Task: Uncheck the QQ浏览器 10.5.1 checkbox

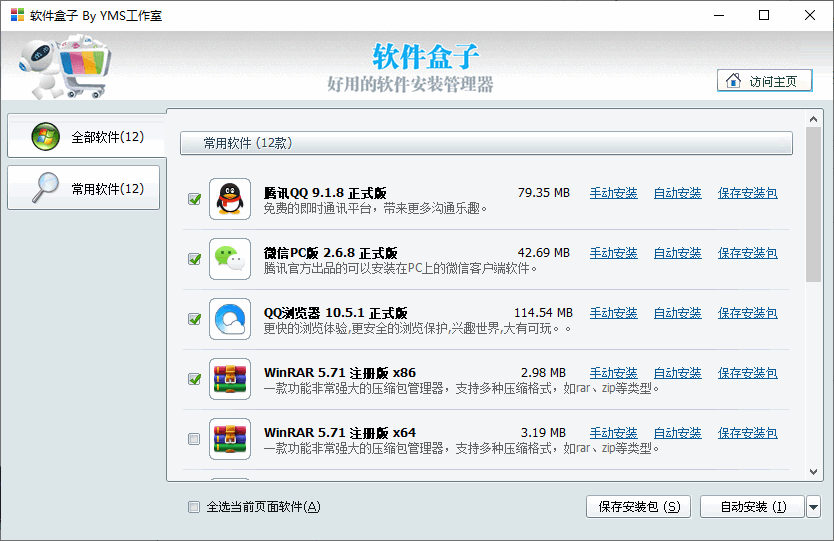Action: coord(194,319)
